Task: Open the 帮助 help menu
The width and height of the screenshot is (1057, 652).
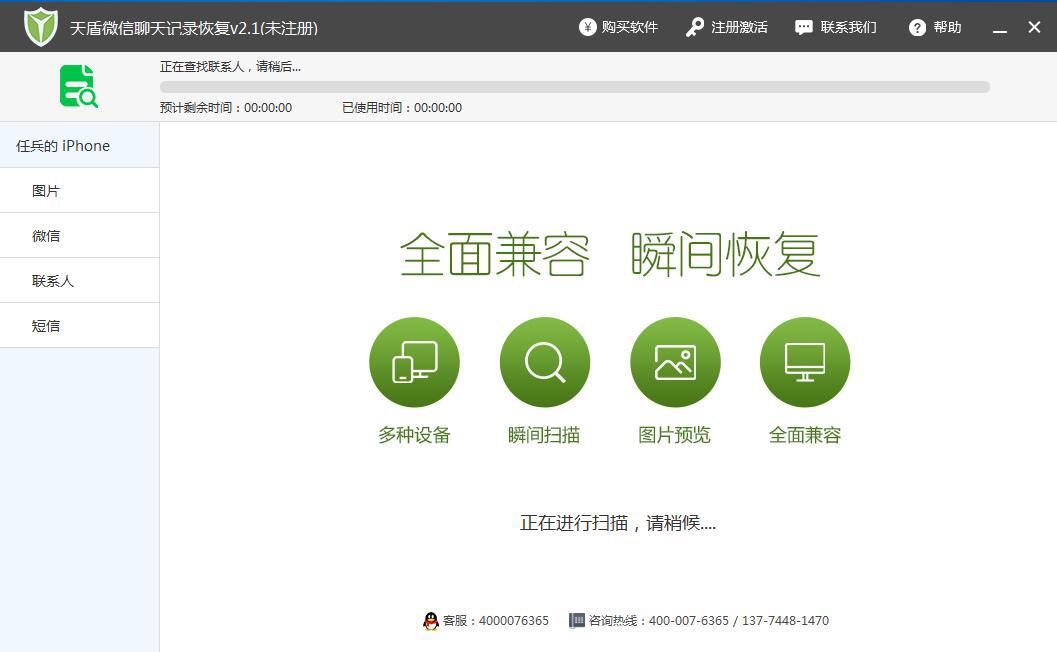Action: pos(933,27)
